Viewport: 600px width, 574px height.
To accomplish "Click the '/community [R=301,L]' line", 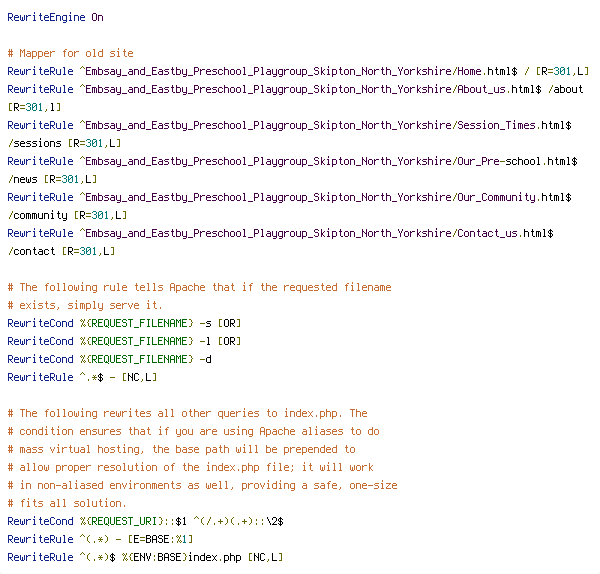I will click(x=67, y=215).
